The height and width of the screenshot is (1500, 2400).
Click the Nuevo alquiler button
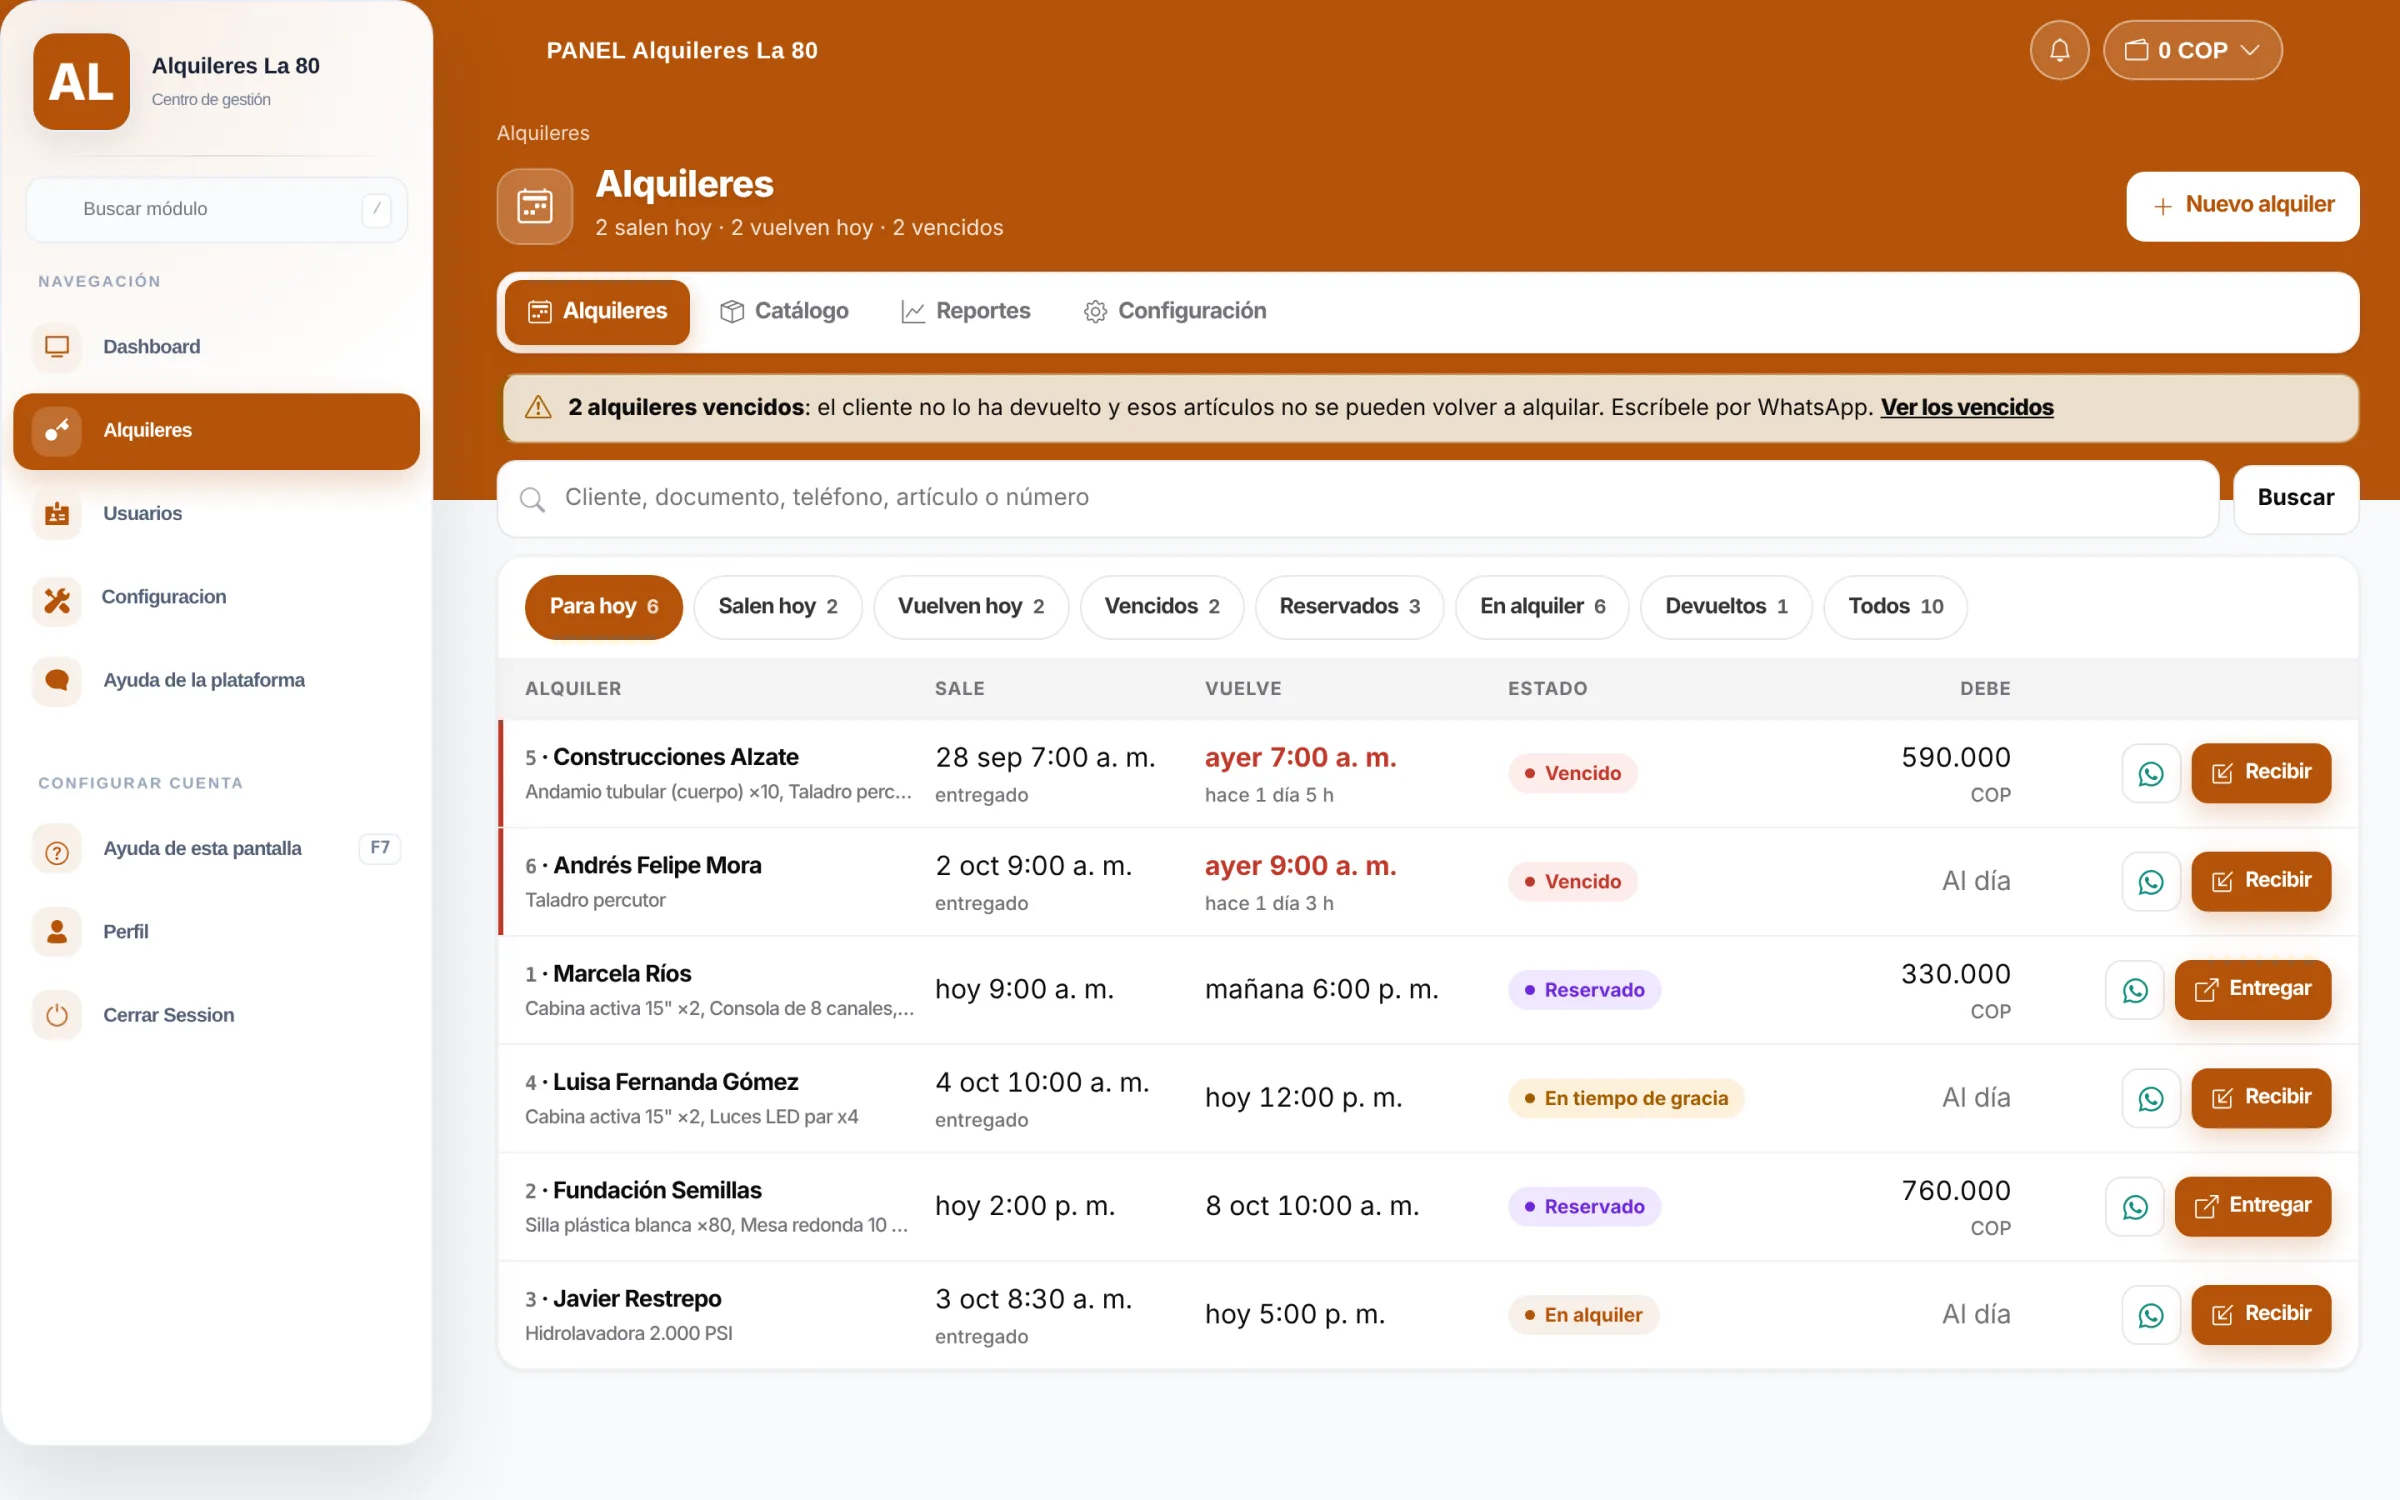[x=2242, y=206]
